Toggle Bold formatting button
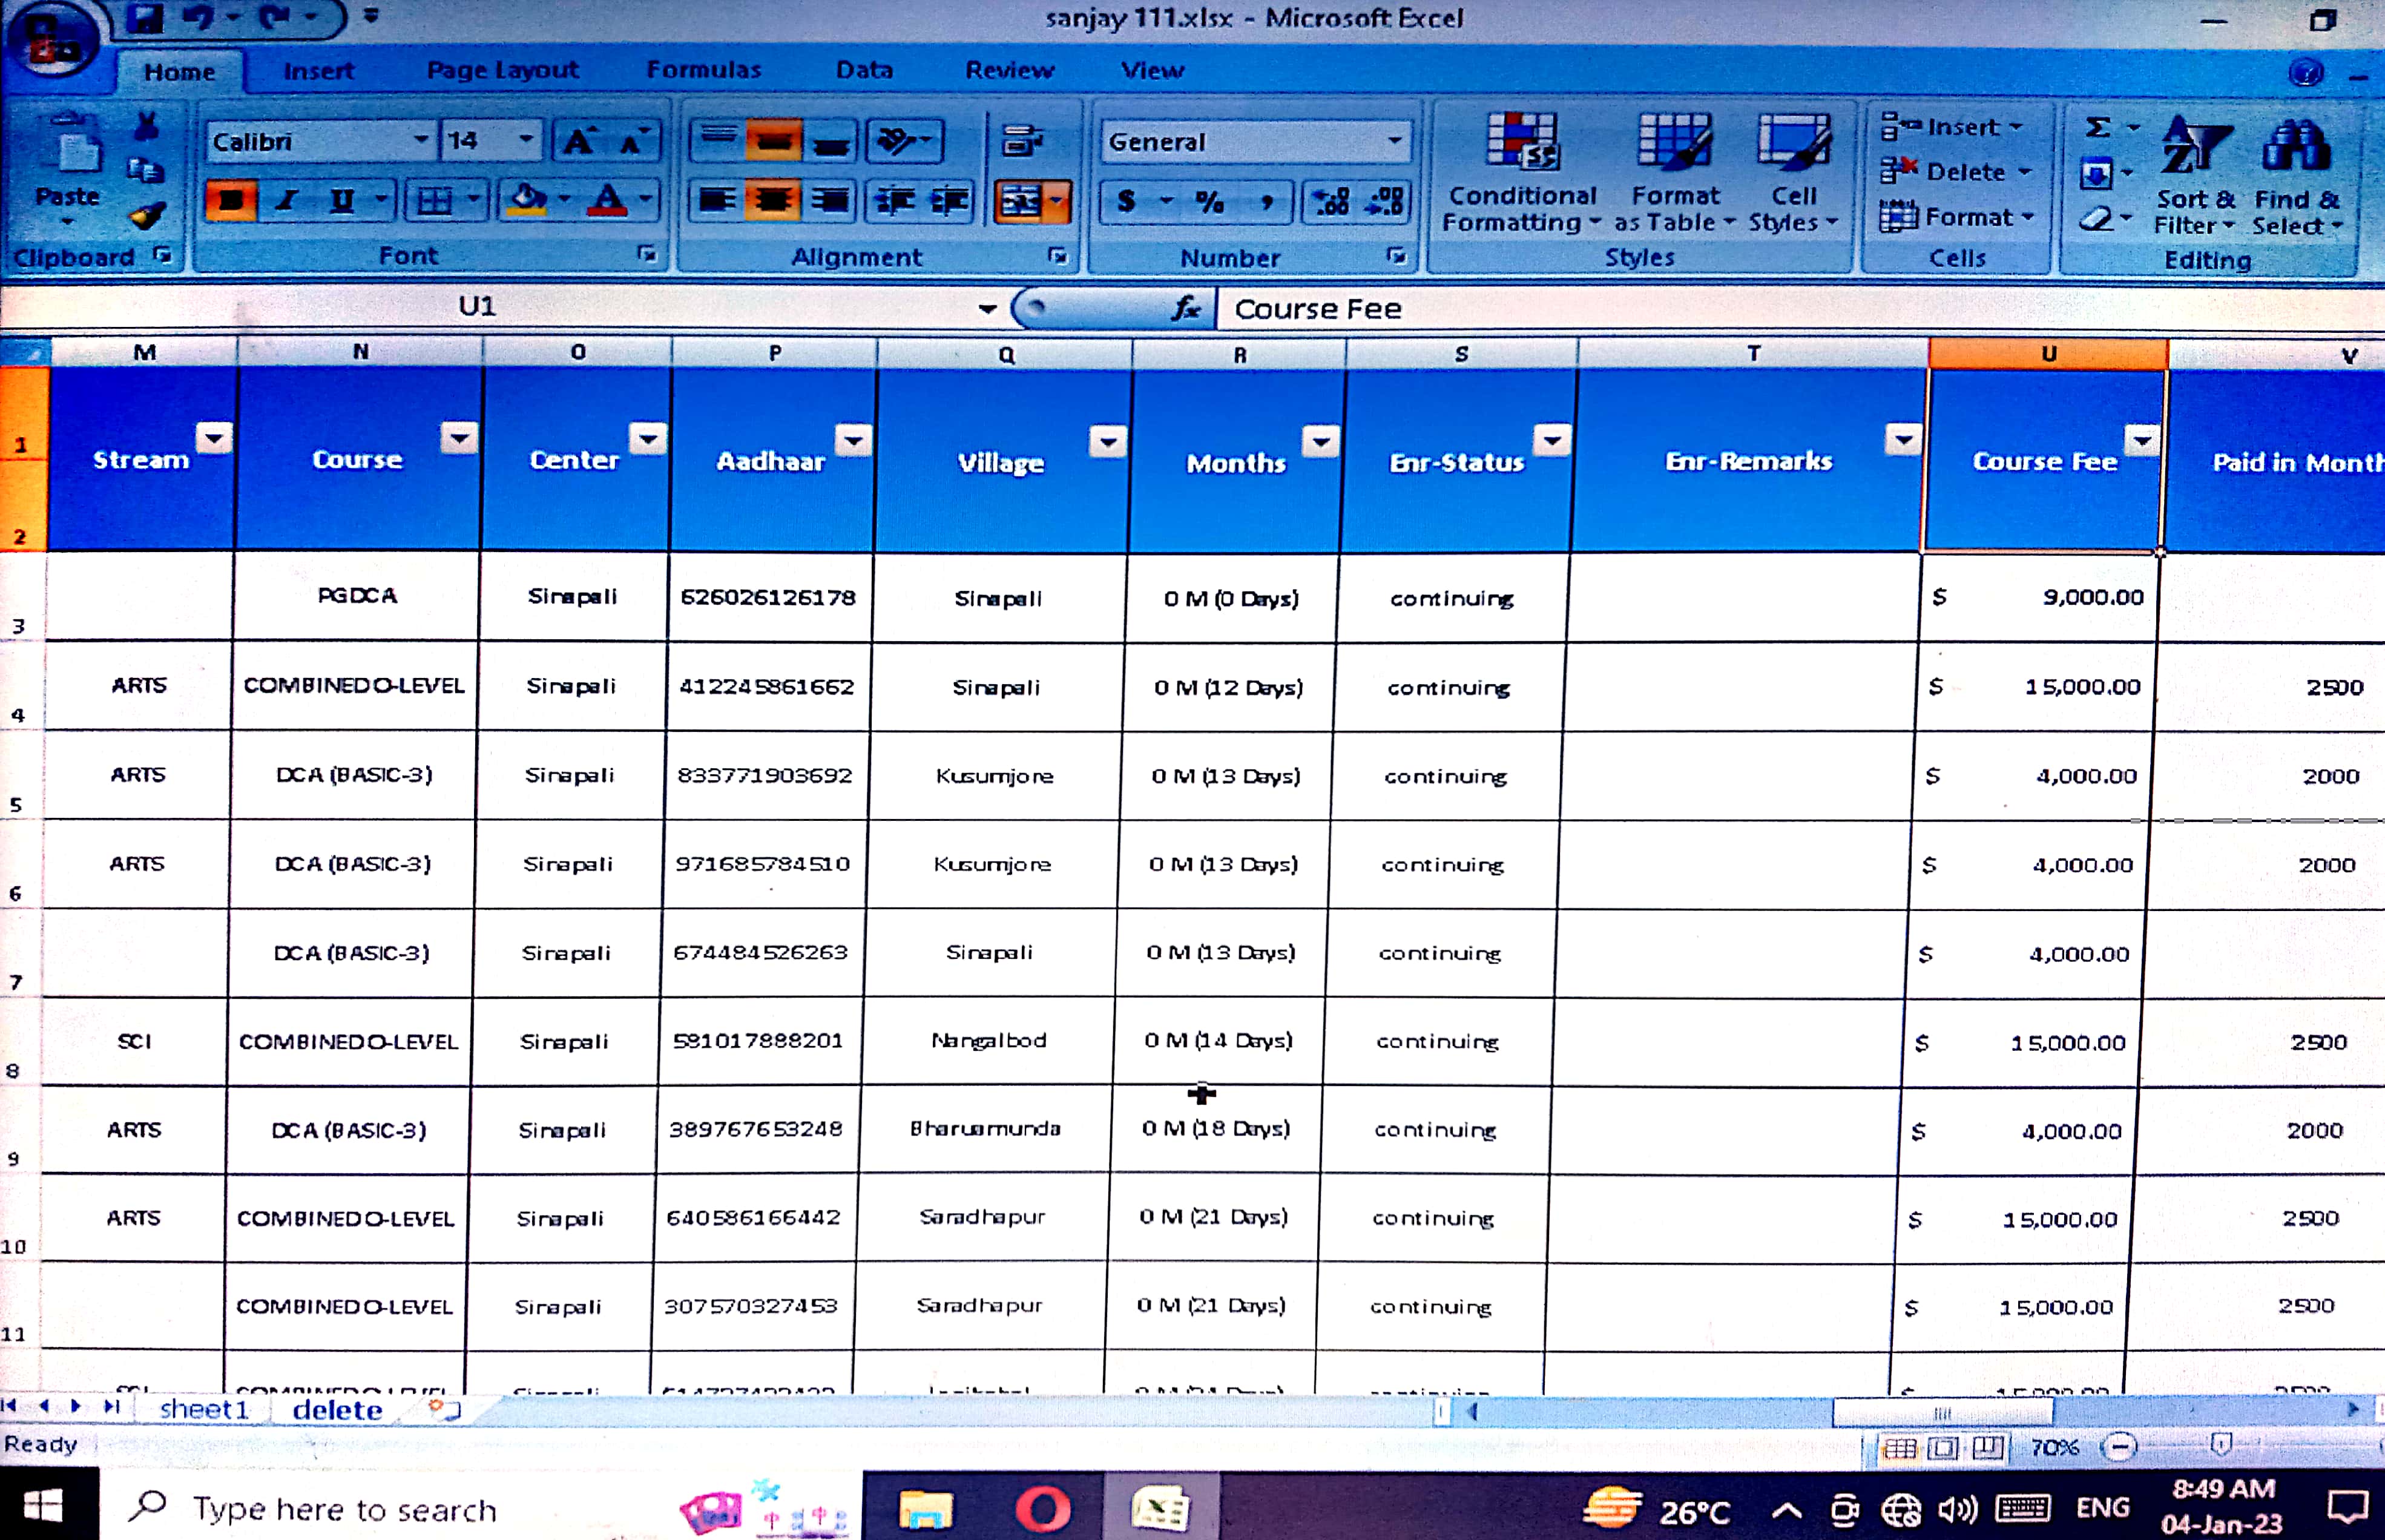2385x1540 pixels. [x=231, y=201]
